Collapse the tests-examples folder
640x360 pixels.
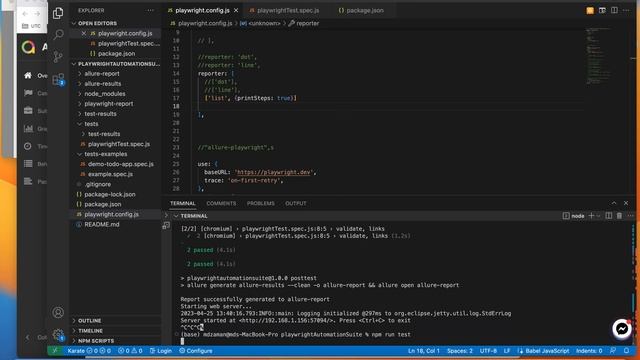106,154
